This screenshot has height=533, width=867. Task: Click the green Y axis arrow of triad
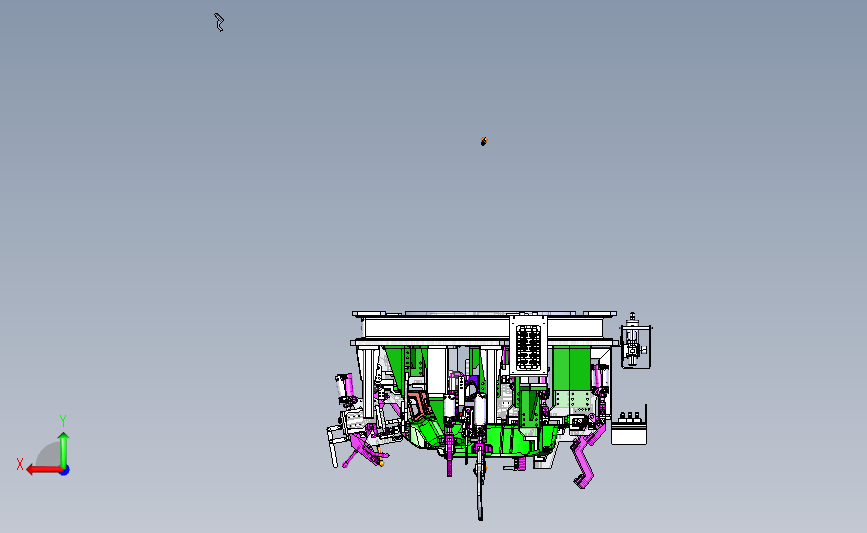64,450
